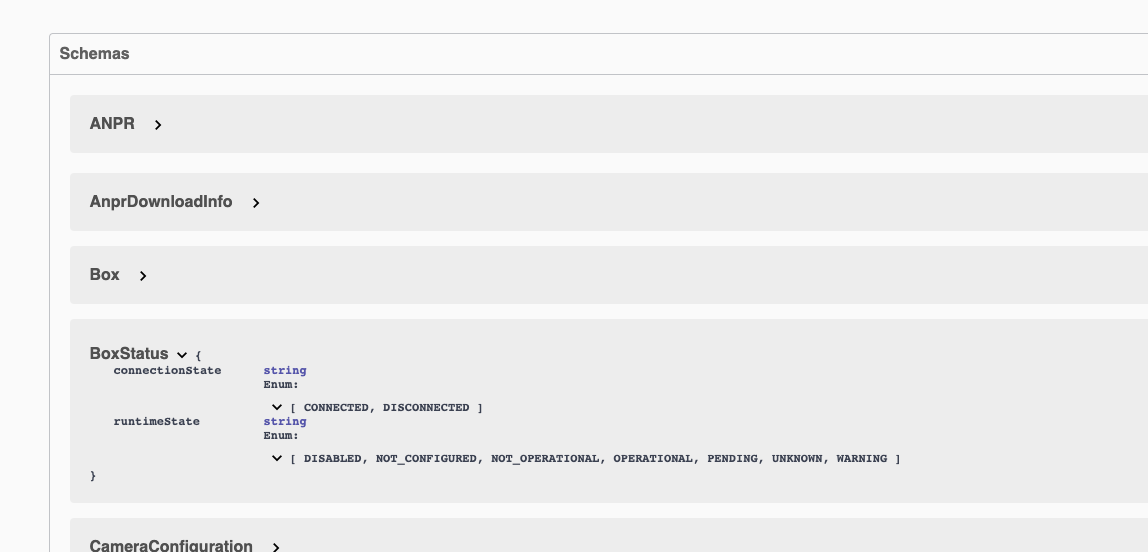Click the Box schema name

click(104, 275)
